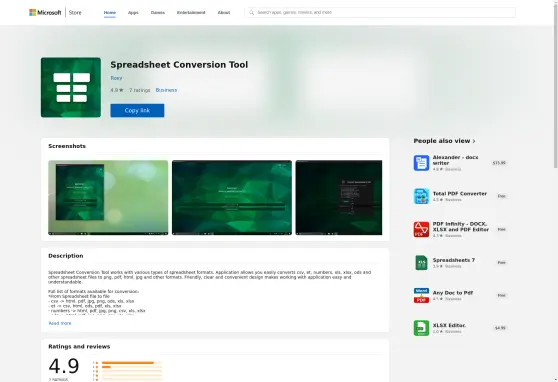
Task: Open the Business category link
Action: 166,90
